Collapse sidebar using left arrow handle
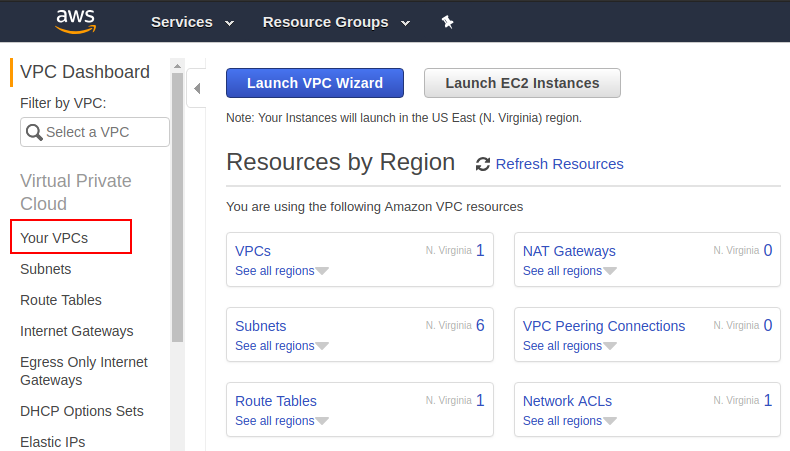 point(196,89)
